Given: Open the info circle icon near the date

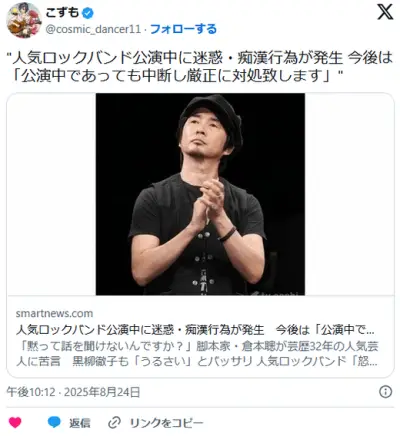Looking at the screenshot, I should pyautogui.click(x=386, y=392).
